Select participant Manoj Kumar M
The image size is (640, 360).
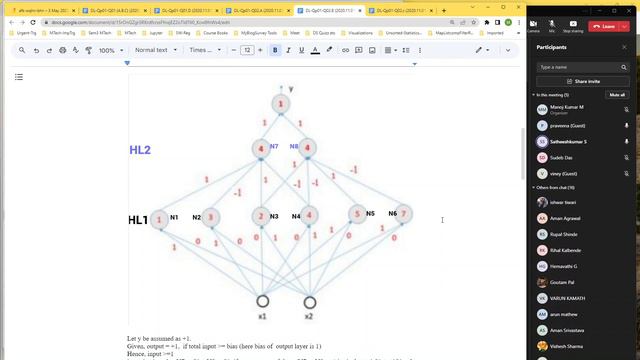583,109
